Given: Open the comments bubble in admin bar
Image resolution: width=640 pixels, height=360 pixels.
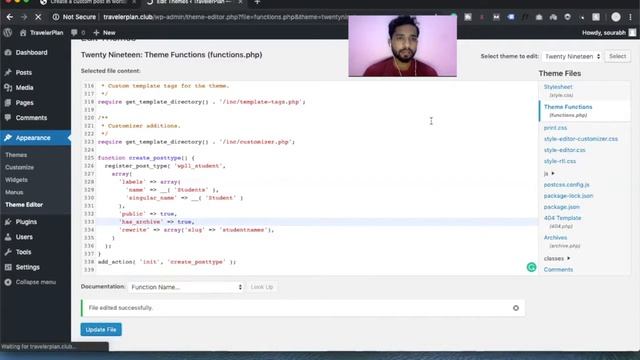Looking at the screenshot, I should [x=78, y=33].
